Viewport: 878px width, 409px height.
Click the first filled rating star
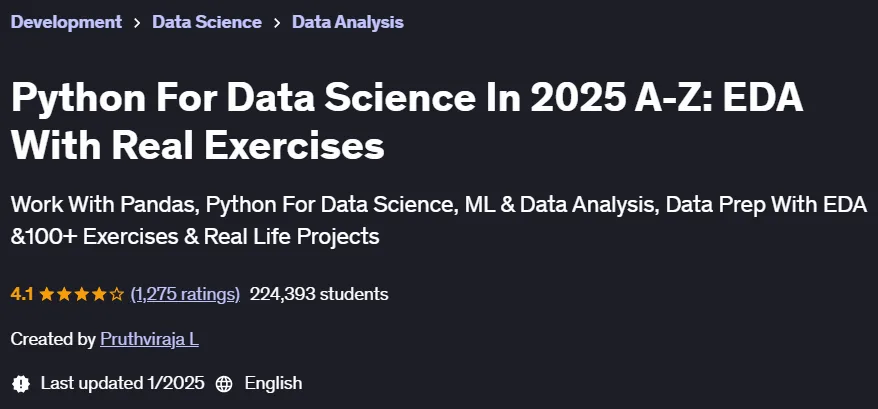coord(46,294)
